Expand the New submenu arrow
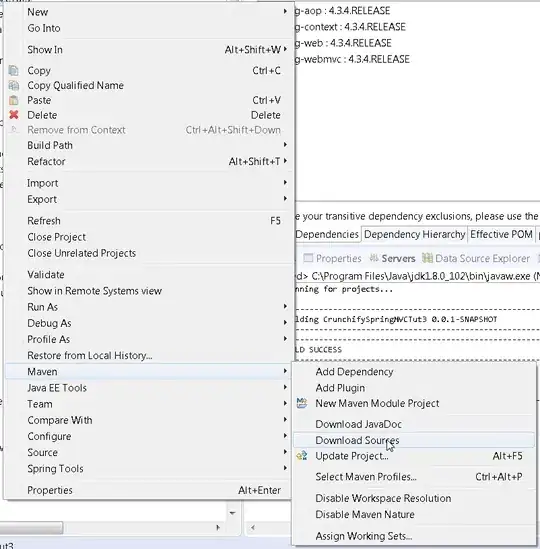 (x=285, y=12)
